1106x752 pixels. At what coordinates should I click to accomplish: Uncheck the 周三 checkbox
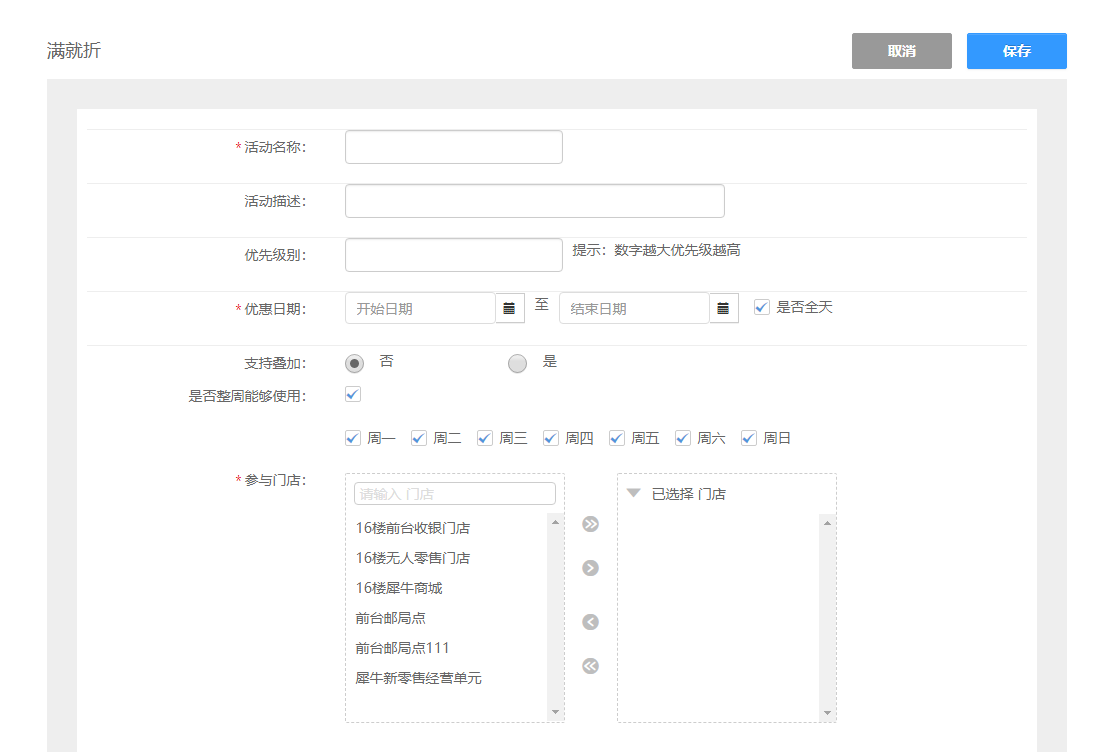[485, 438]
